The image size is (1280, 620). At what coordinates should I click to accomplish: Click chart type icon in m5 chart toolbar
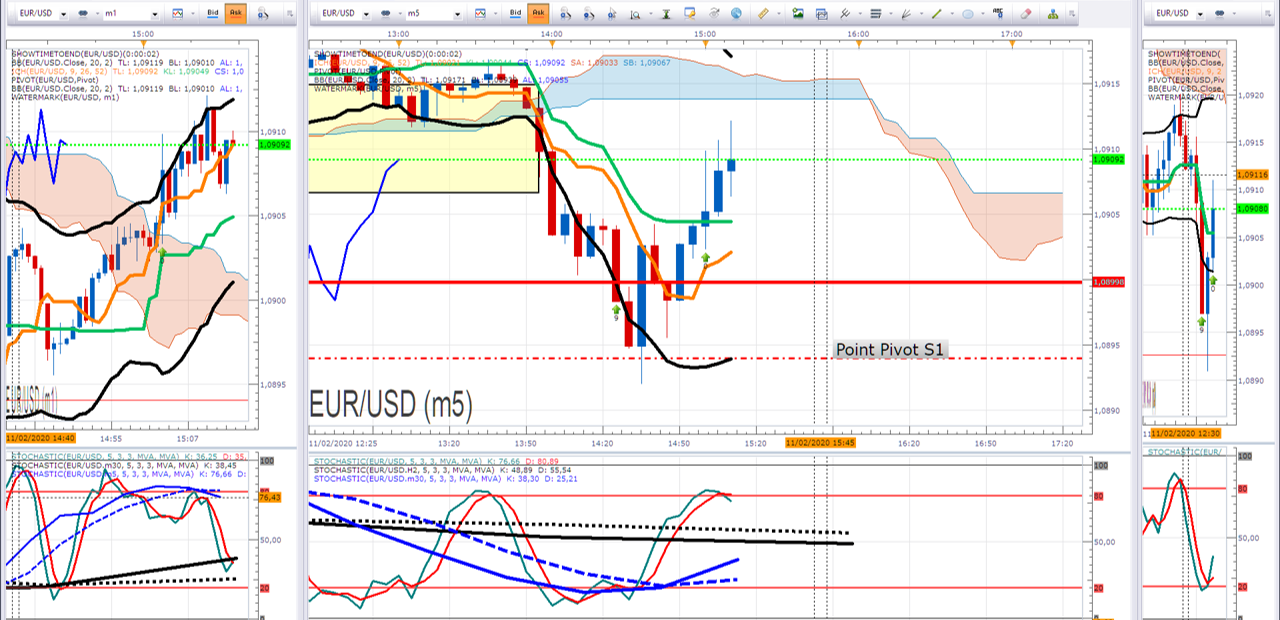click(480, 14)
